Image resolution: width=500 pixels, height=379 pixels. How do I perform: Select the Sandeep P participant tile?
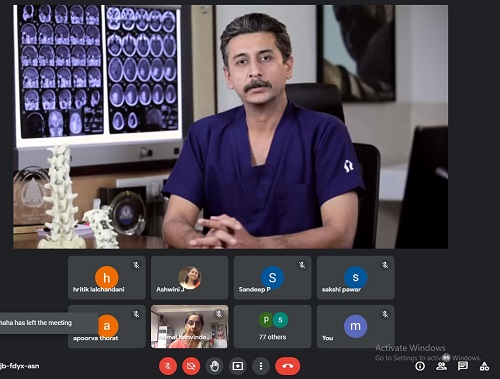click(x=272, y=278)
